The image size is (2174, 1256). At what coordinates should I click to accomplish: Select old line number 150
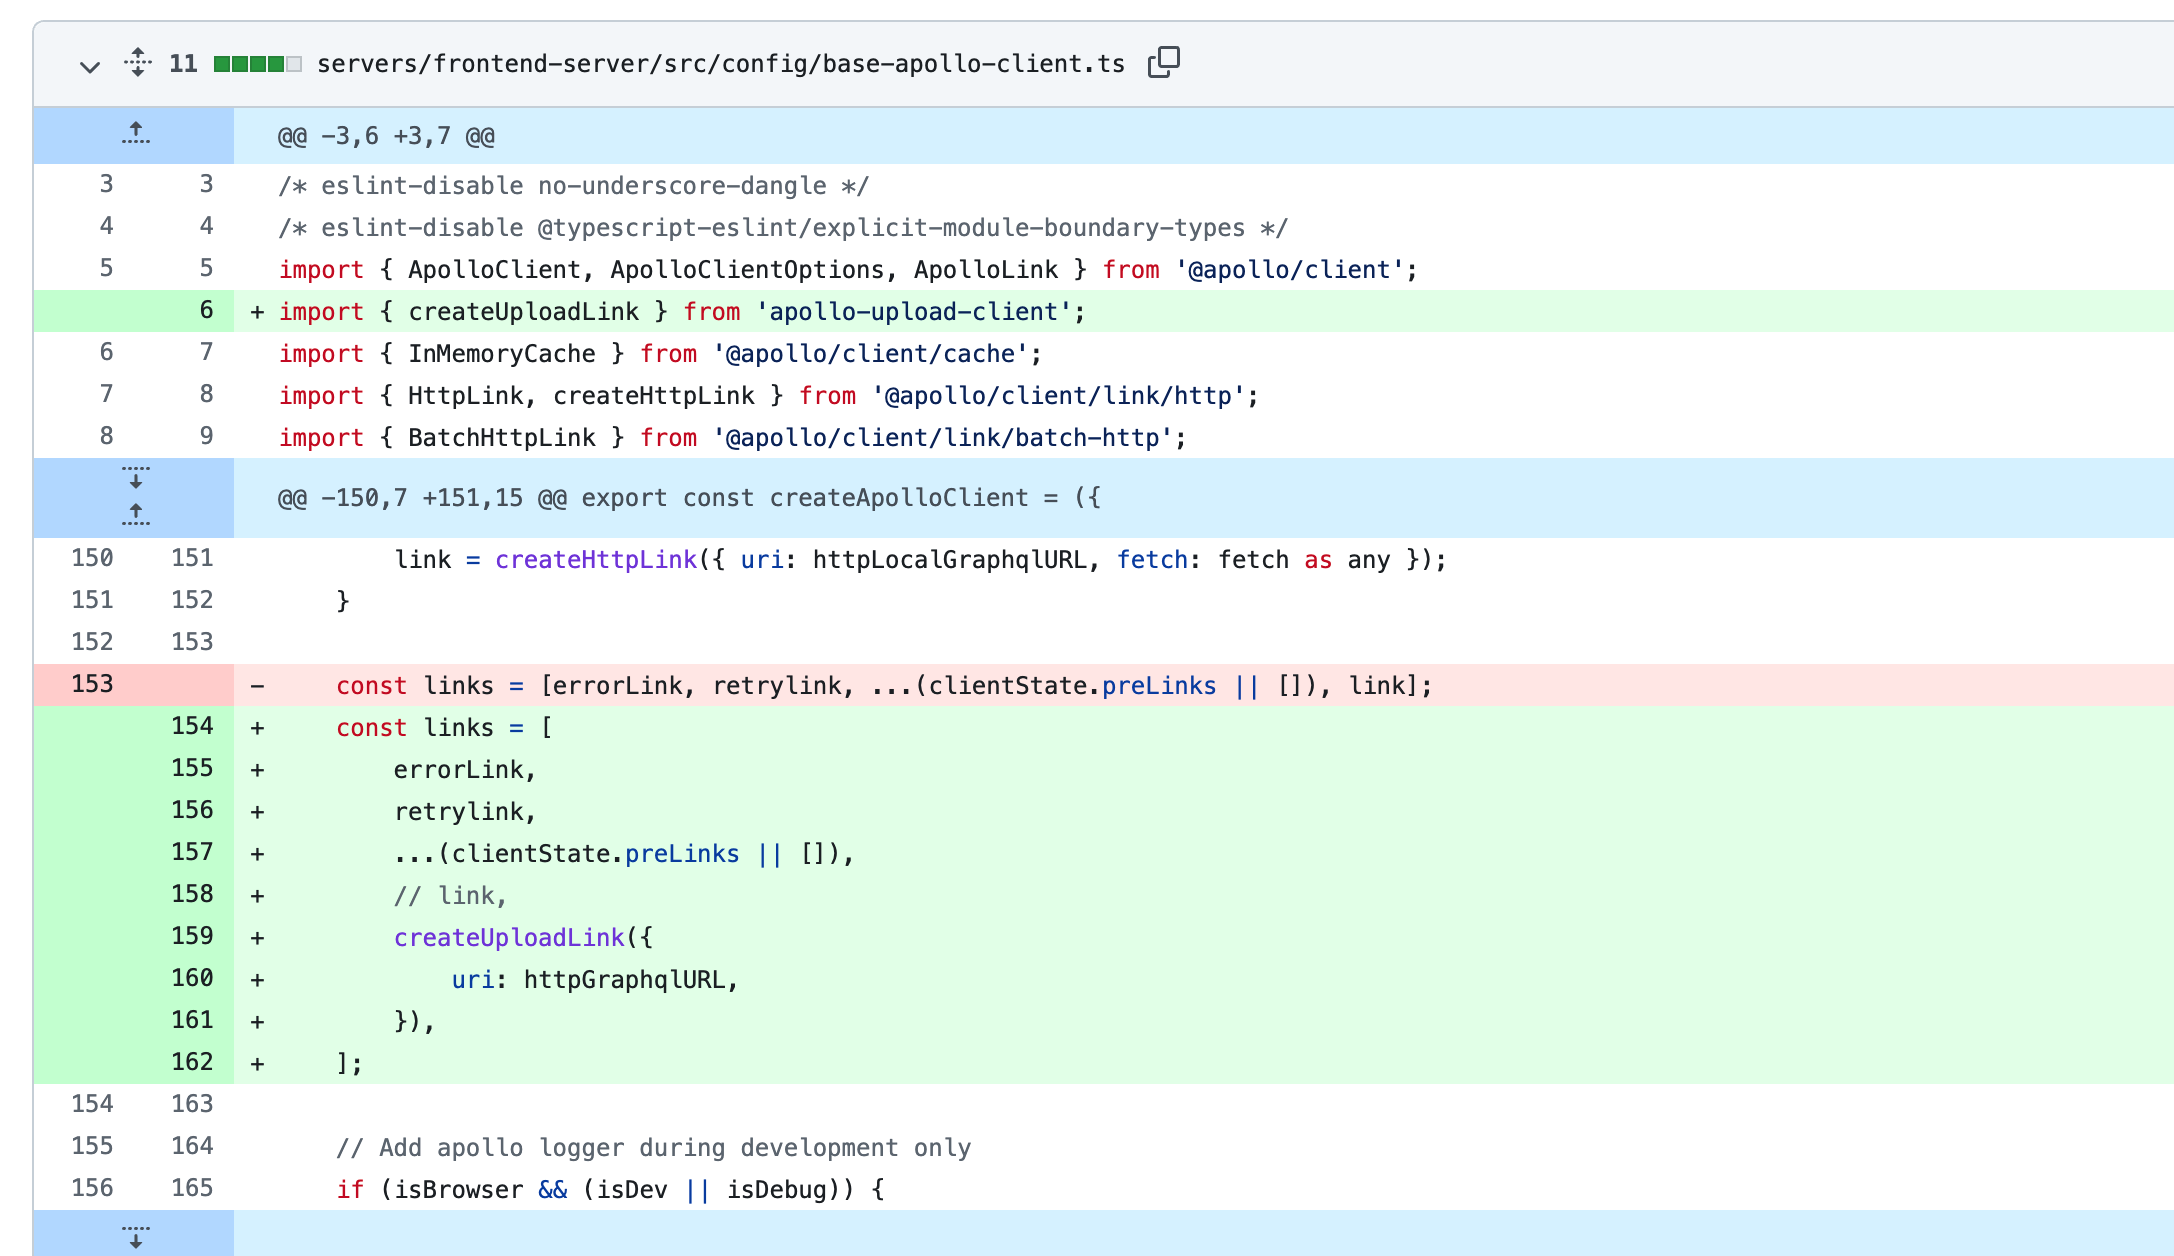click(x=92, y=558)
